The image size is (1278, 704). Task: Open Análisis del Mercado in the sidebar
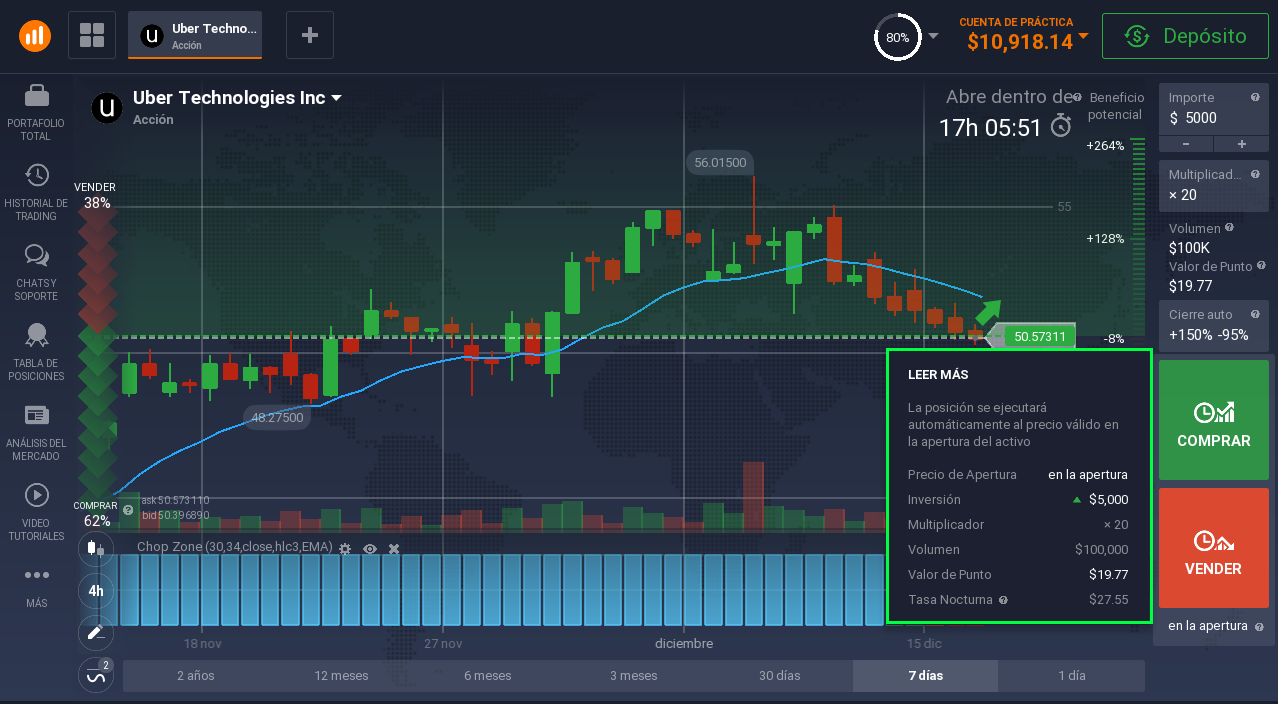click(x=36, y=432)
